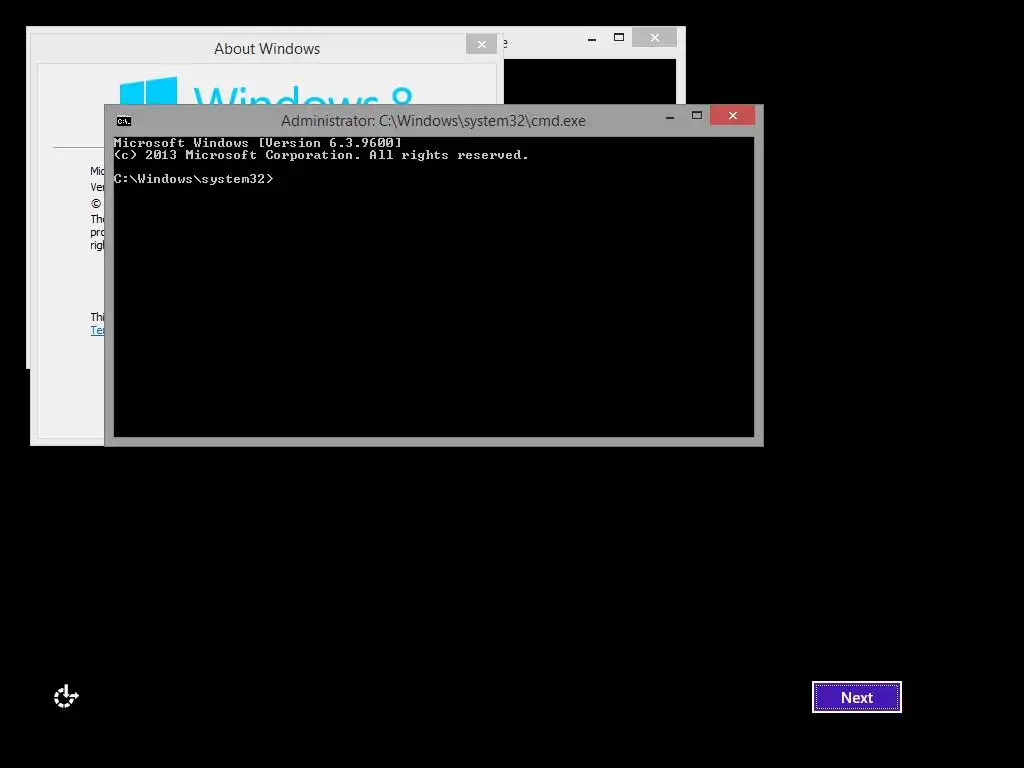Viewport: 1024px width, 768px height.
Task: Close the background window behind About Windows
Action: click(x=654, y=38)
